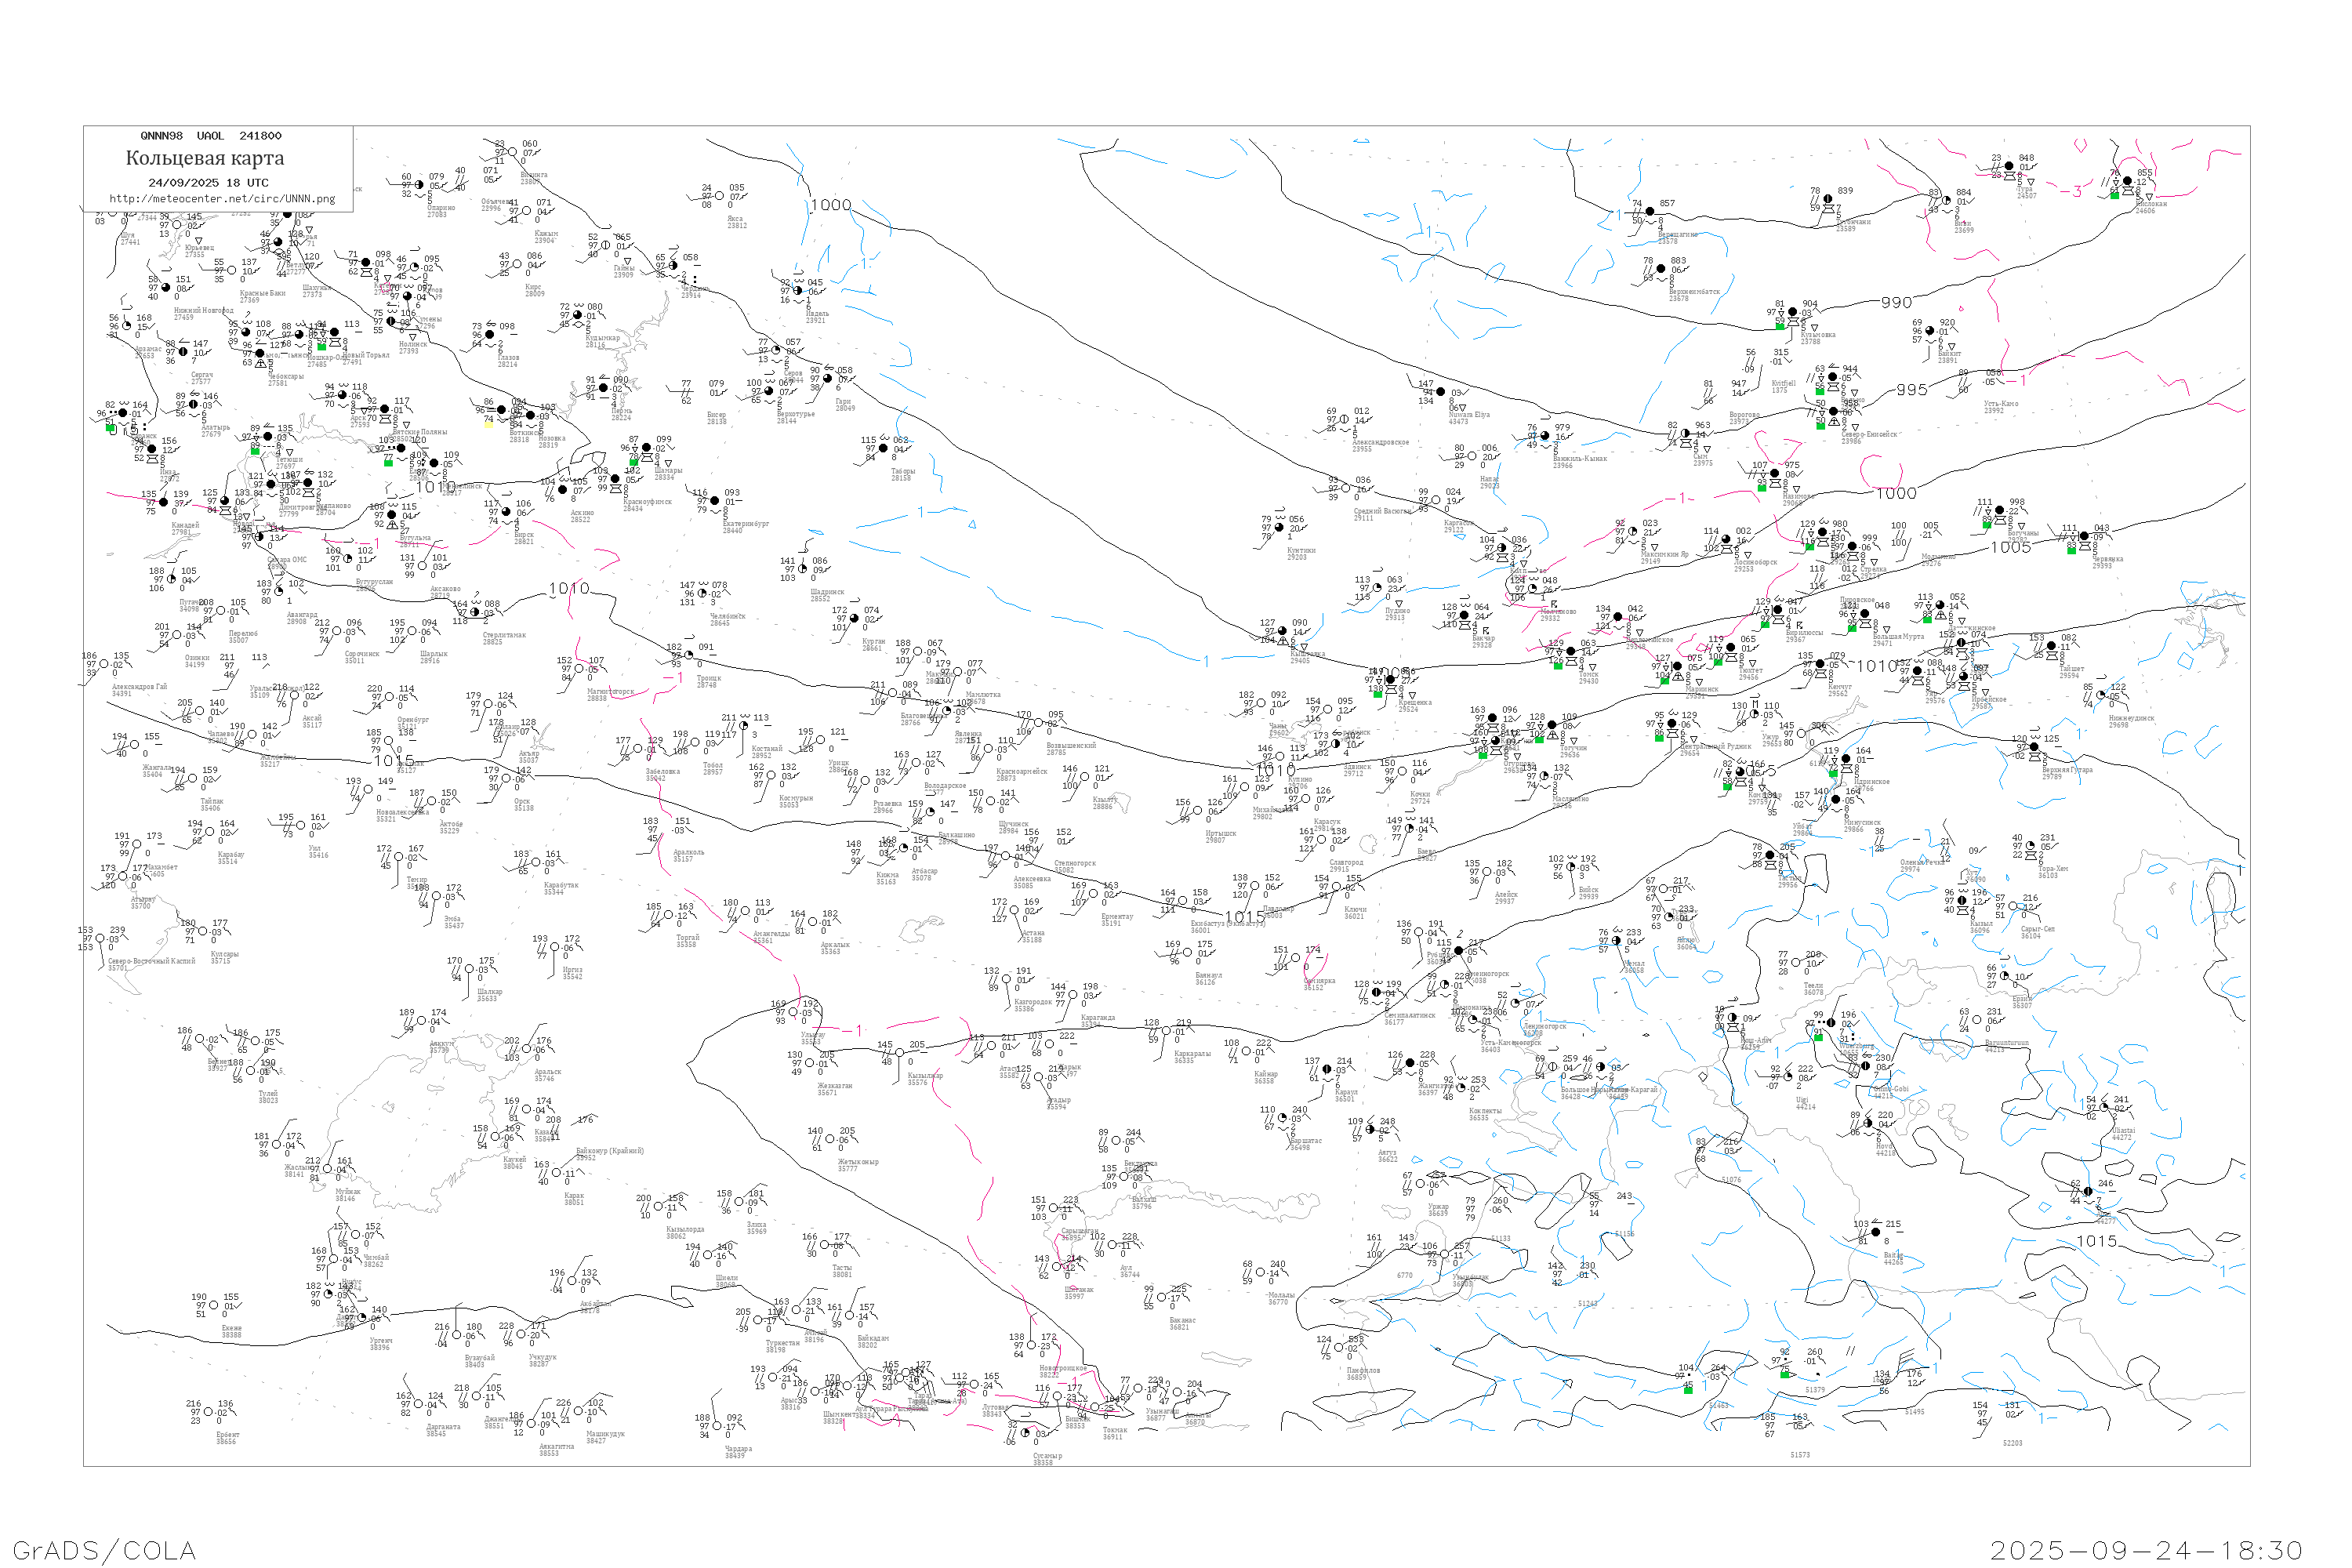The width and height of the screenshot is (2352, 1568).
Task: Click the Байкит station cloud-cover symbol
Action: [1930, 331]
